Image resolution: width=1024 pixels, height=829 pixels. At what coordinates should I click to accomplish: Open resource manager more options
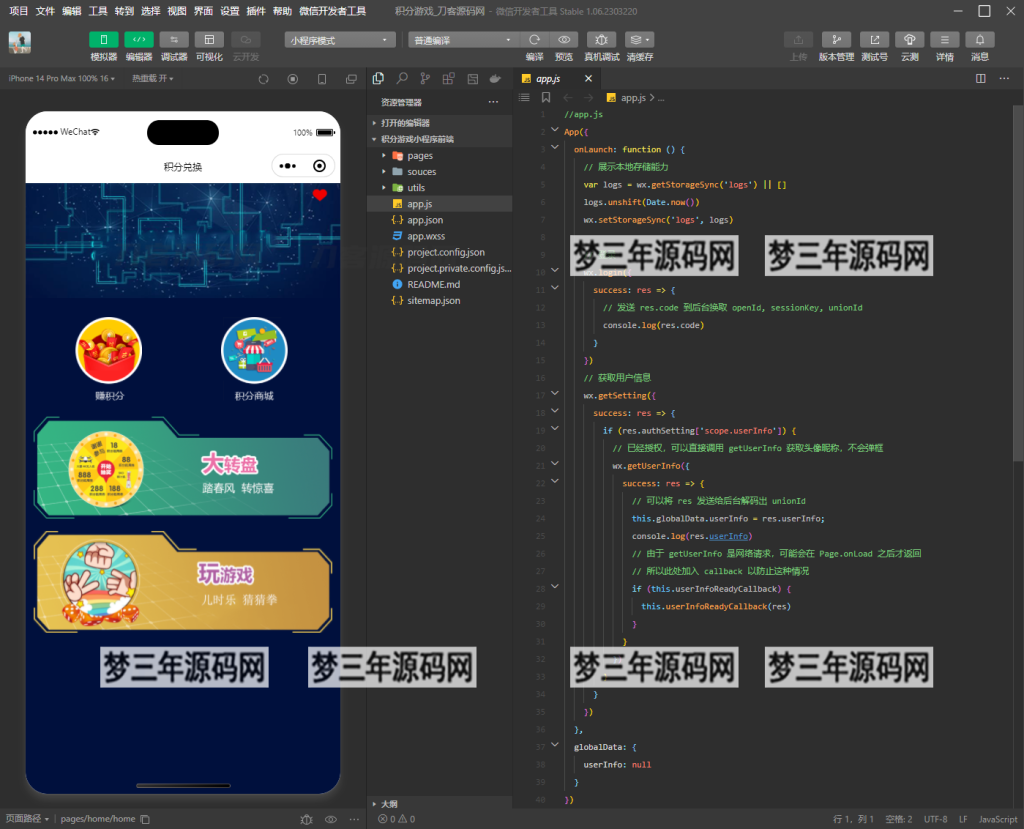click(493, 102)
